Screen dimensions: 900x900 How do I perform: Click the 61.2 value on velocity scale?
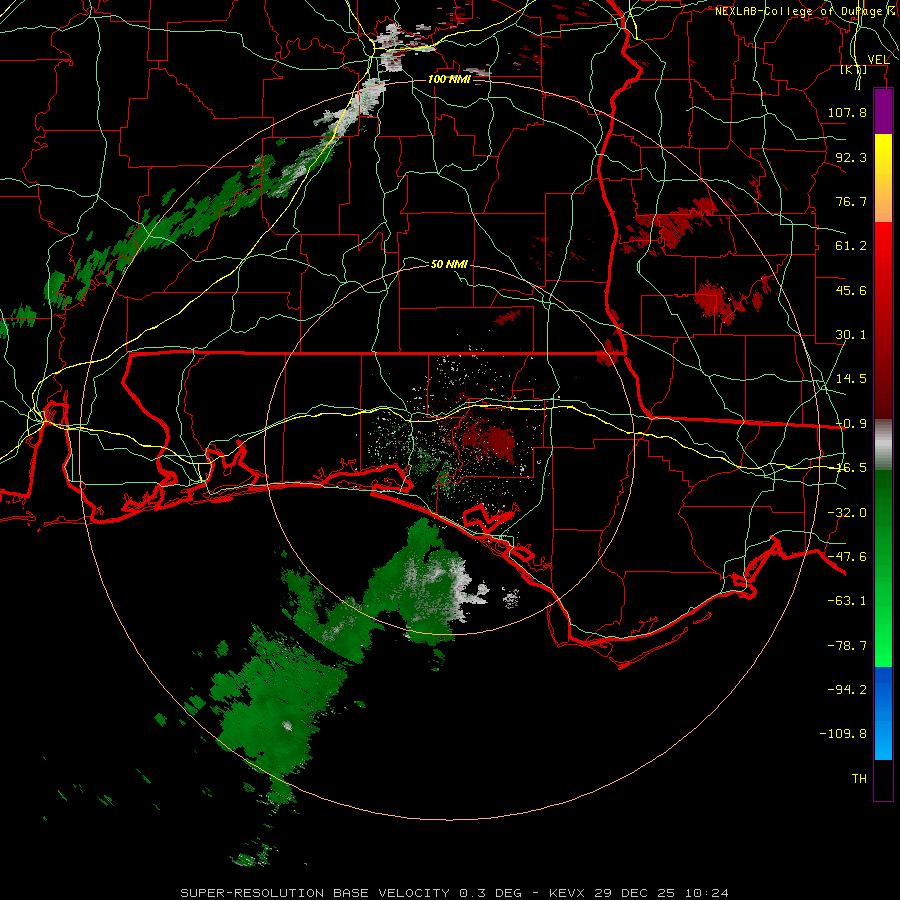(x=851, y=246)
